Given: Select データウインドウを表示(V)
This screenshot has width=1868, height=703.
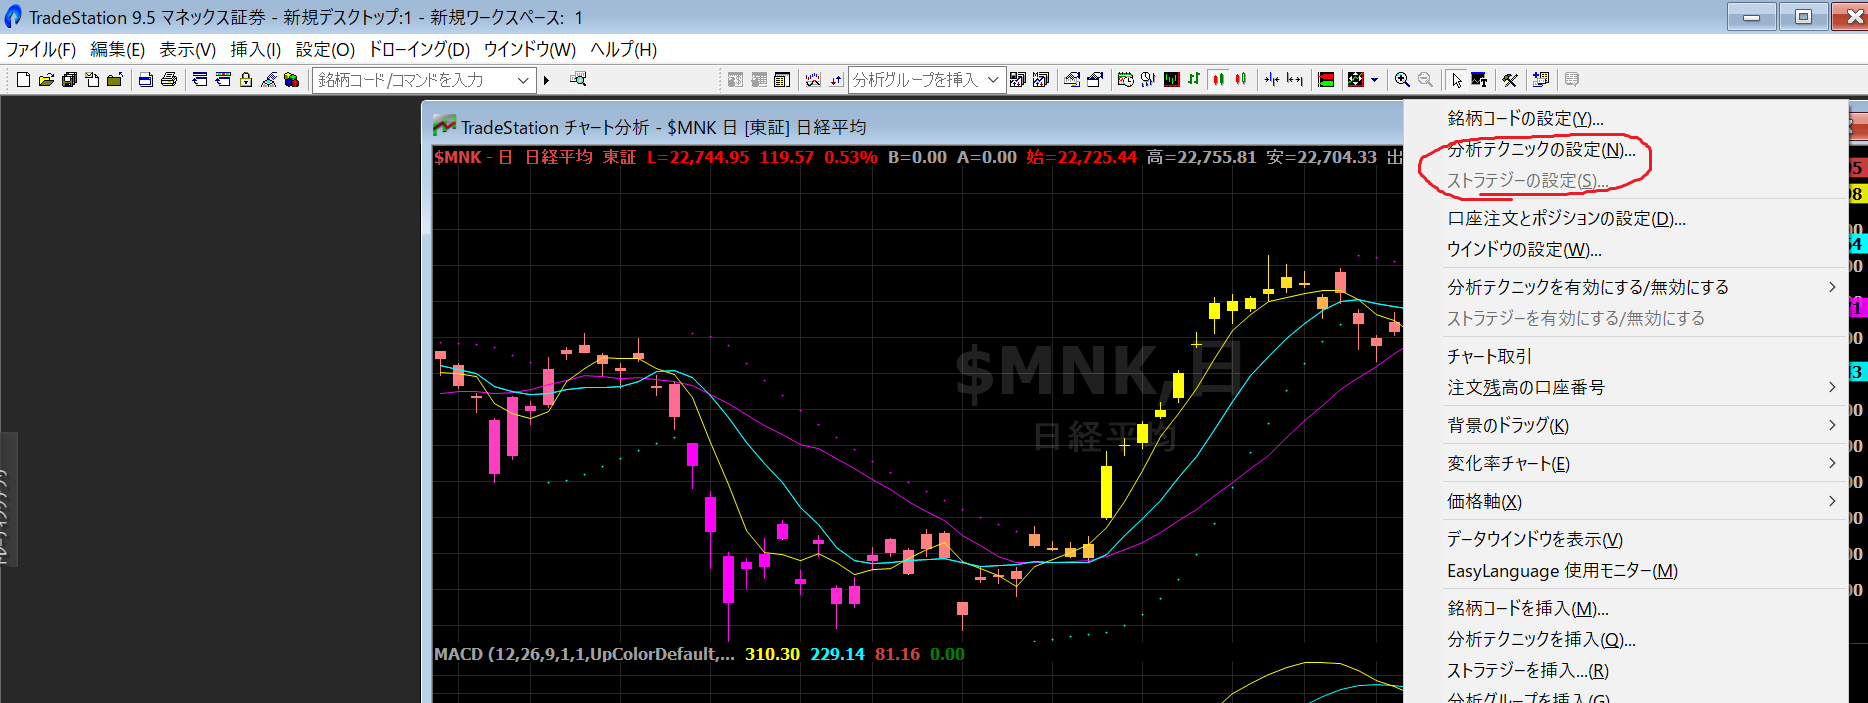Looking at the screenshot, I should click(x=1625, y=539).
